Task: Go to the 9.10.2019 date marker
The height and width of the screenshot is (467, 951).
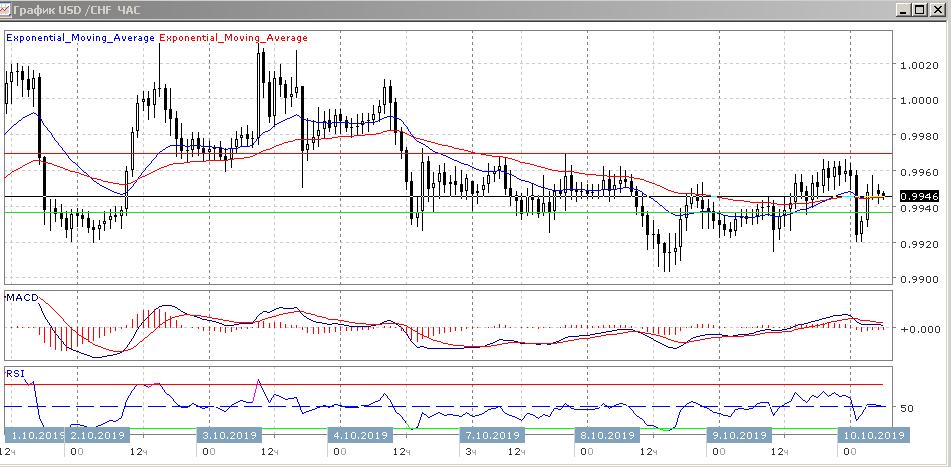Action: click(x=738, y=436)
